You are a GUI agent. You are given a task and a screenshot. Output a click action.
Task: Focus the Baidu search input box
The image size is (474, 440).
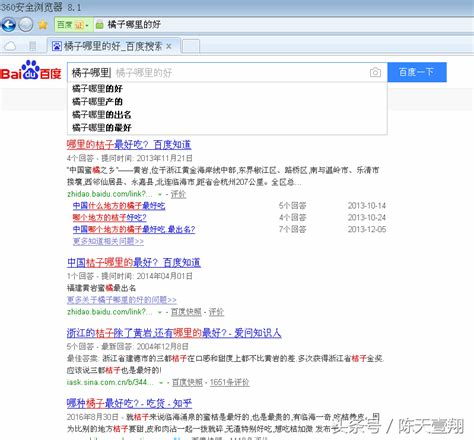click(x=227, y=72)
